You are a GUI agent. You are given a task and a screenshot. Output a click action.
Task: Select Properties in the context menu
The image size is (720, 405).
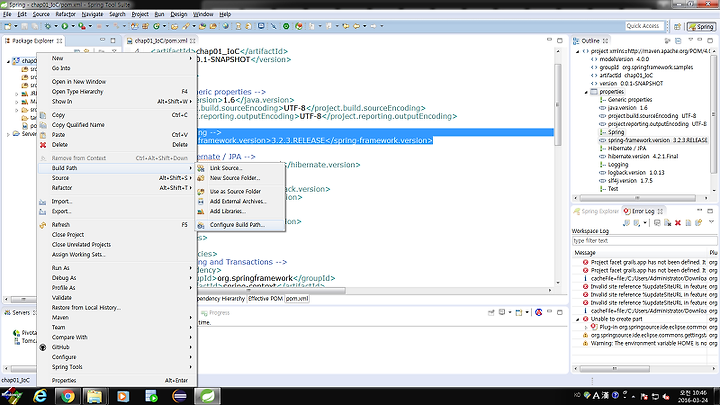pyautogui.click(x=117, y=381)
